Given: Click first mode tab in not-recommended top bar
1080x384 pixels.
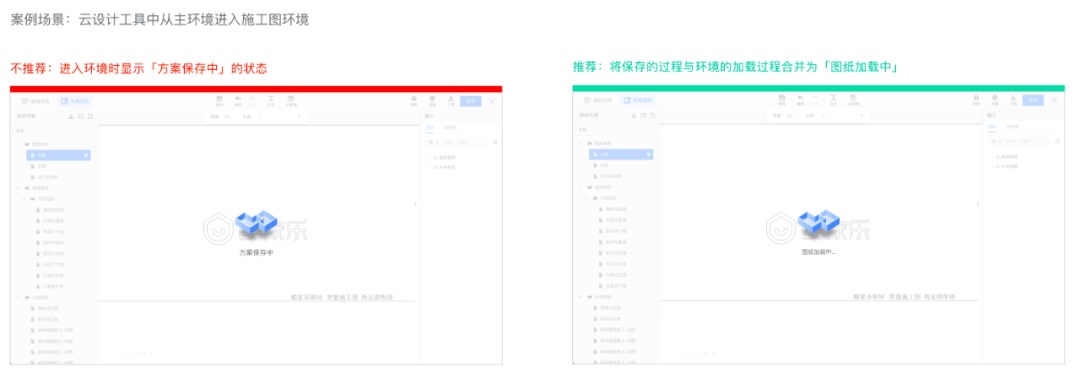Looking at the screenshot, I should 36,101.
